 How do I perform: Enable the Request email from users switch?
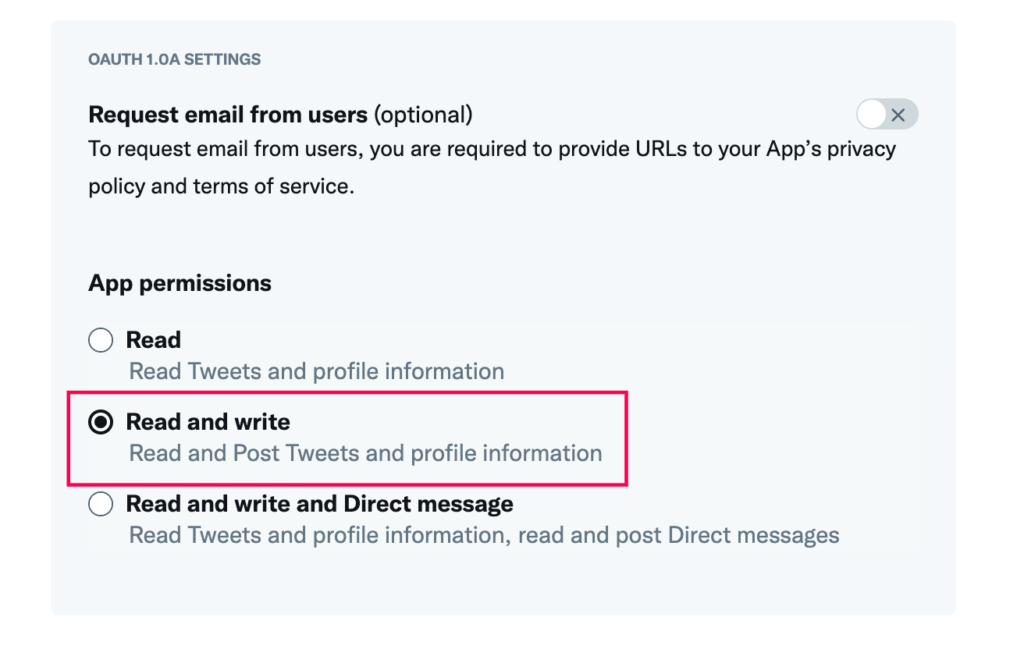click(x=887, y=114)
